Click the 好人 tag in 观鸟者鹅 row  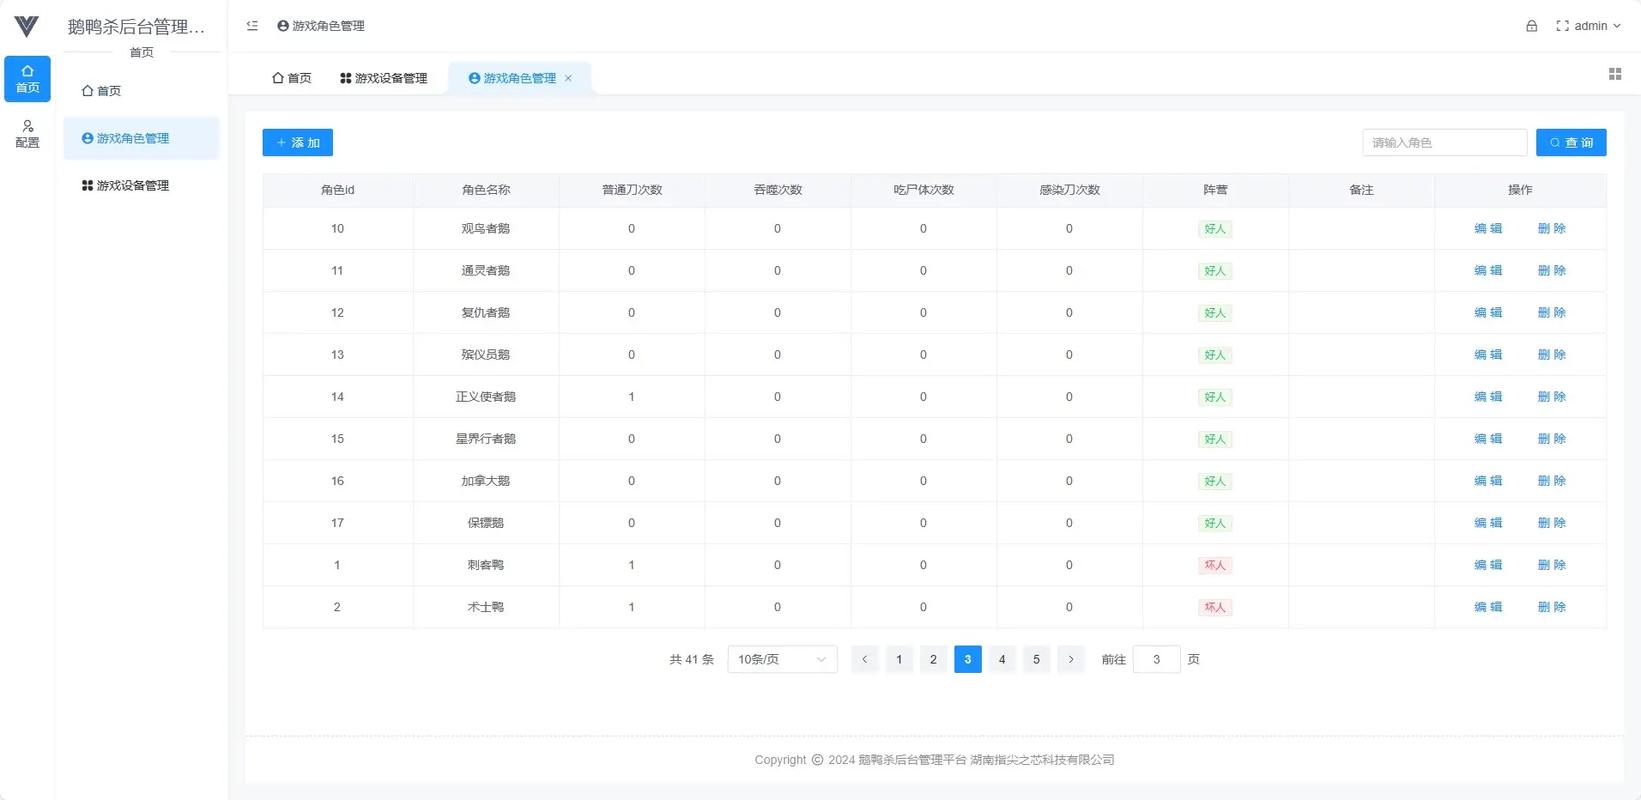1215,229
